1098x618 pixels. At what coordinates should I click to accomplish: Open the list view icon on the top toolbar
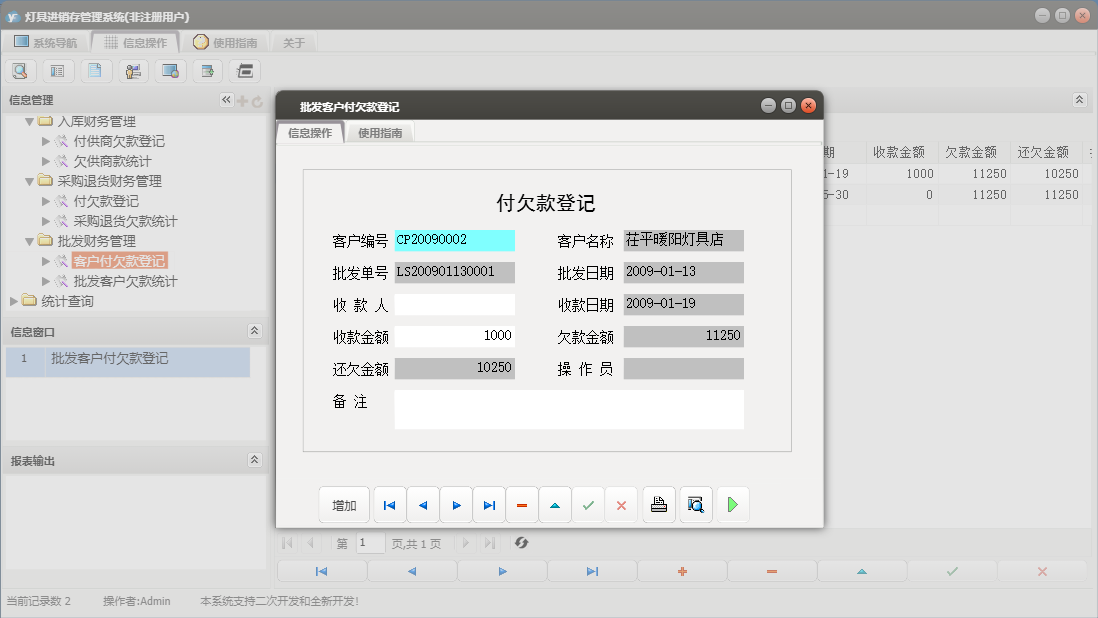pos(56,71)
